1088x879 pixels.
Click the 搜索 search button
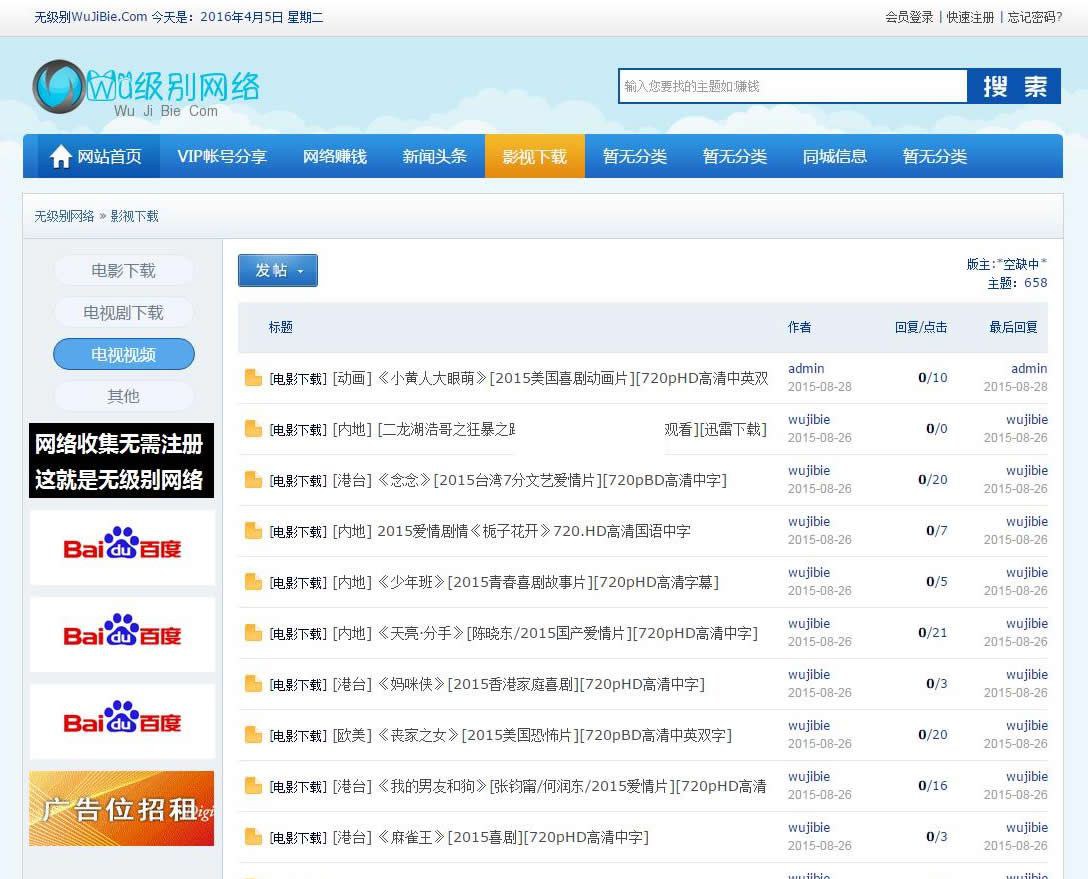coord(1014,86)
